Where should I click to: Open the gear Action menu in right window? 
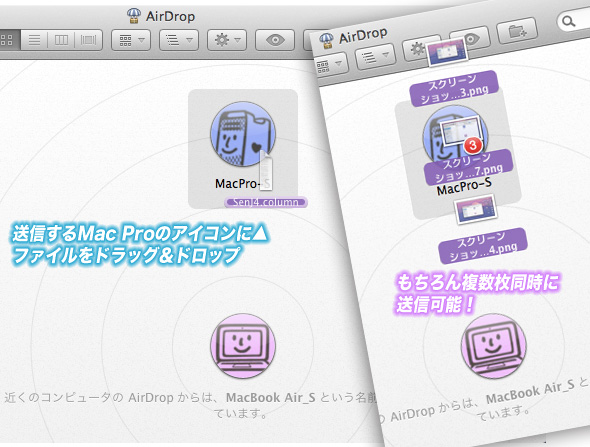click(x=417, y=49)
